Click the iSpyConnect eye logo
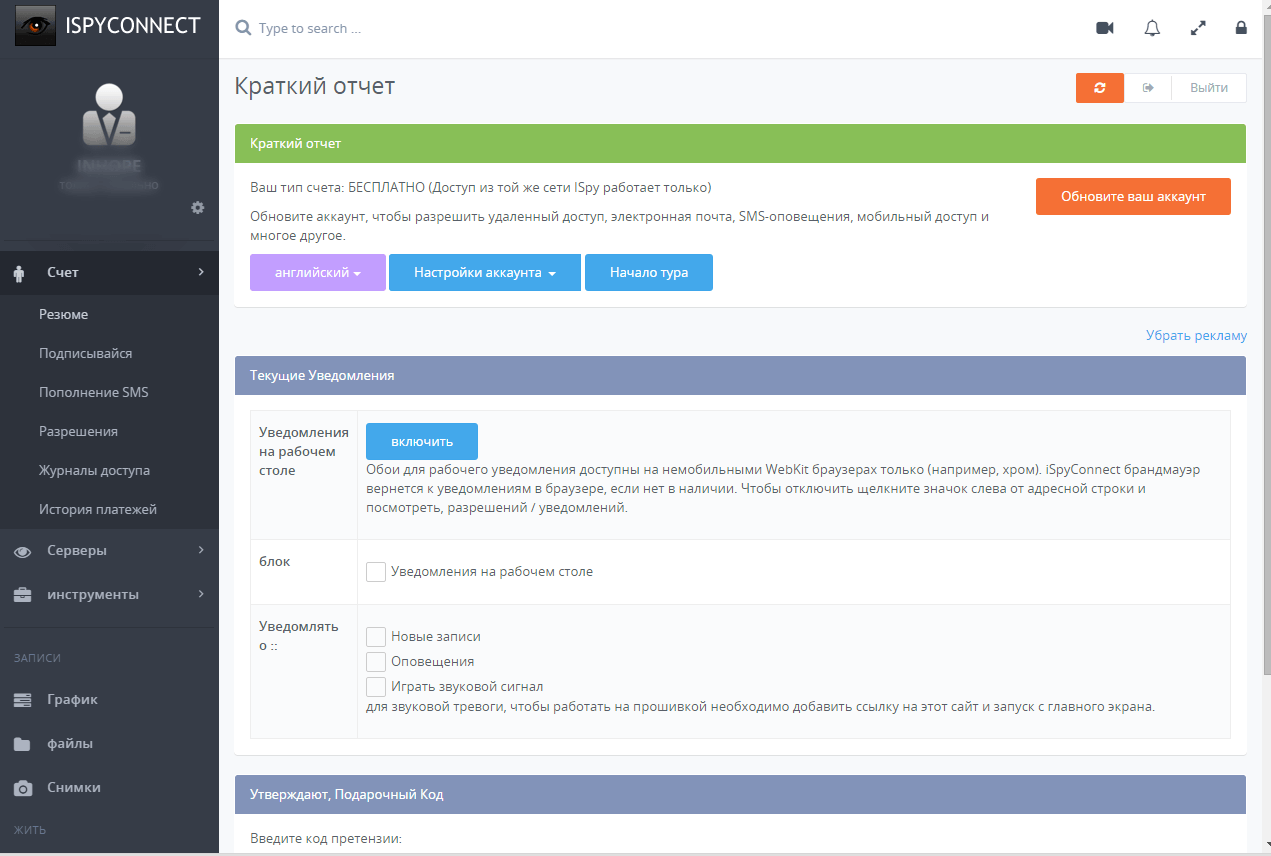 coord(35,26)
